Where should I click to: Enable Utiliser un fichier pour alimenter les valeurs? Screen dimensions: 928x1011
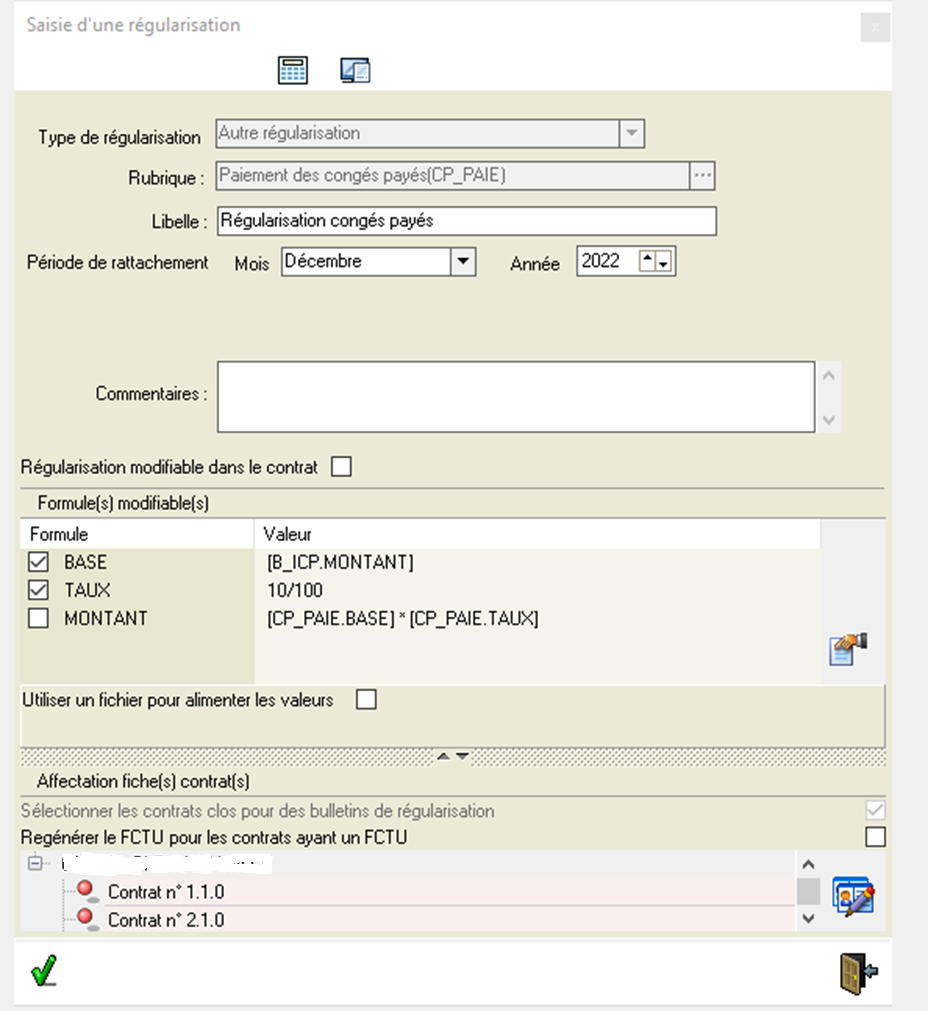[367, 700]
